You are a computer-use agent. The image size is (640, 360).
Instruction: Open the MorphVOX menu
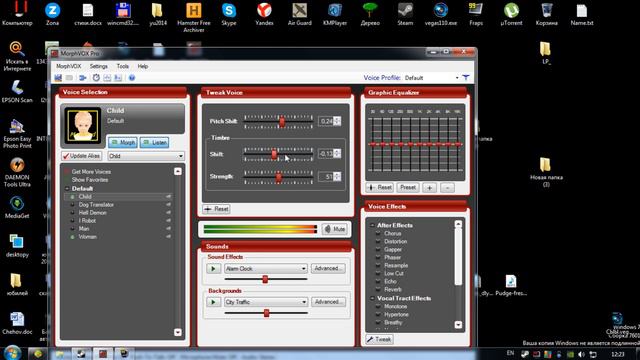[x=69, y=66]
